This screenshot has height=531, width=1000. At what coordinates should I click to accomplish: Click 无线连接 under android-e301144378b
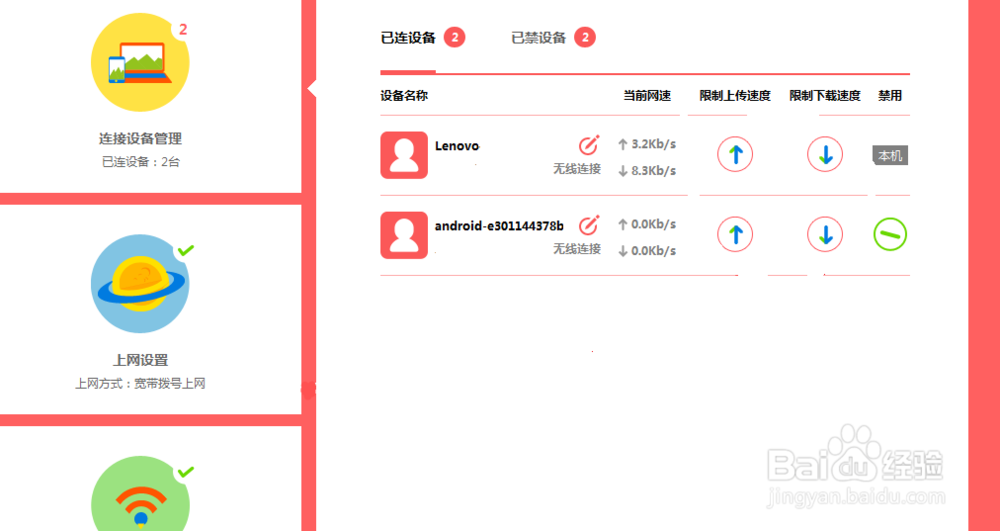tap(577, 249)
